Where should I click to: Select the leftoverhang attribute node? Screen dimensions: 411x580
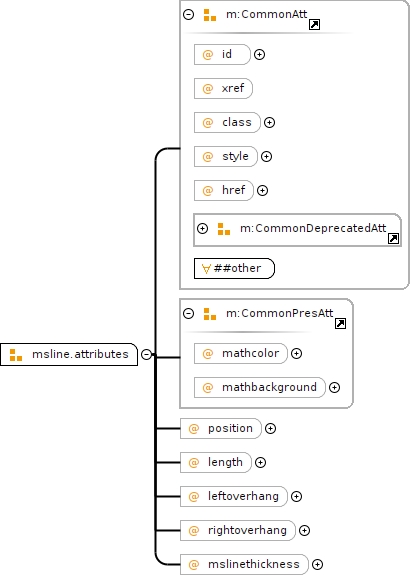[234, 496]
